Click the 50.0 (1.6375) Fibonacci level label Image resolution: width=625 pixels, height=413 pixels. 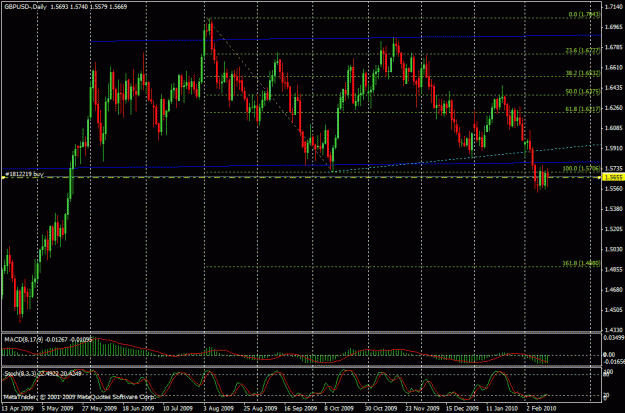[x=583, y=91]
